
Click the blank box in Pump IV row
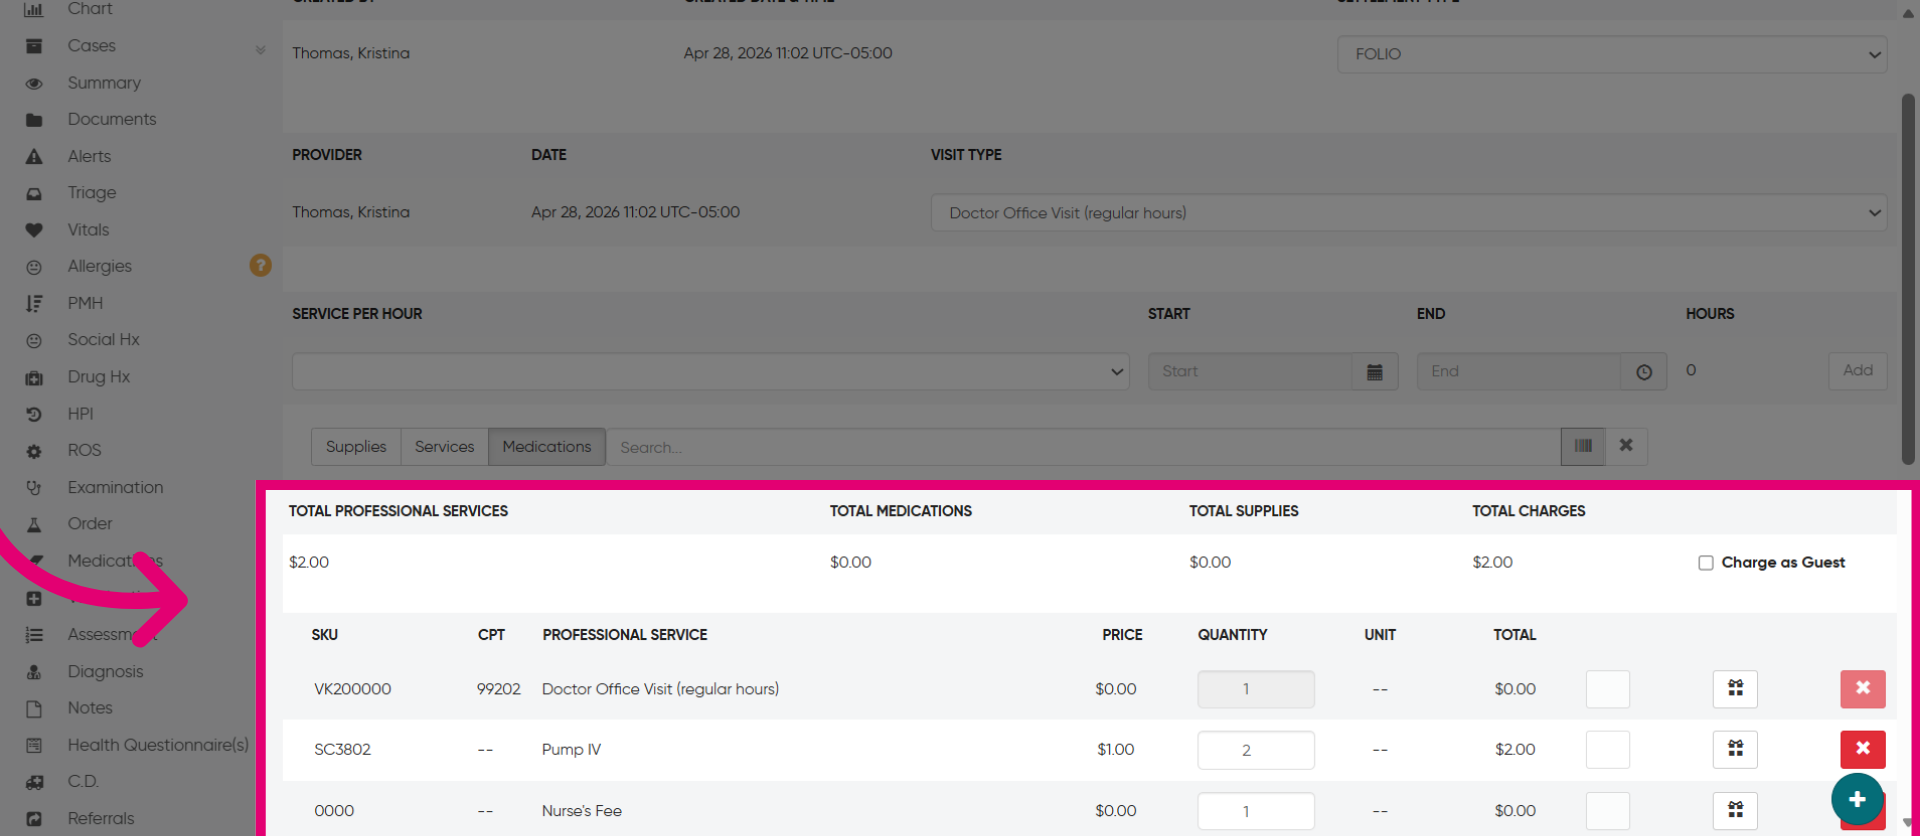(1608, 749)
